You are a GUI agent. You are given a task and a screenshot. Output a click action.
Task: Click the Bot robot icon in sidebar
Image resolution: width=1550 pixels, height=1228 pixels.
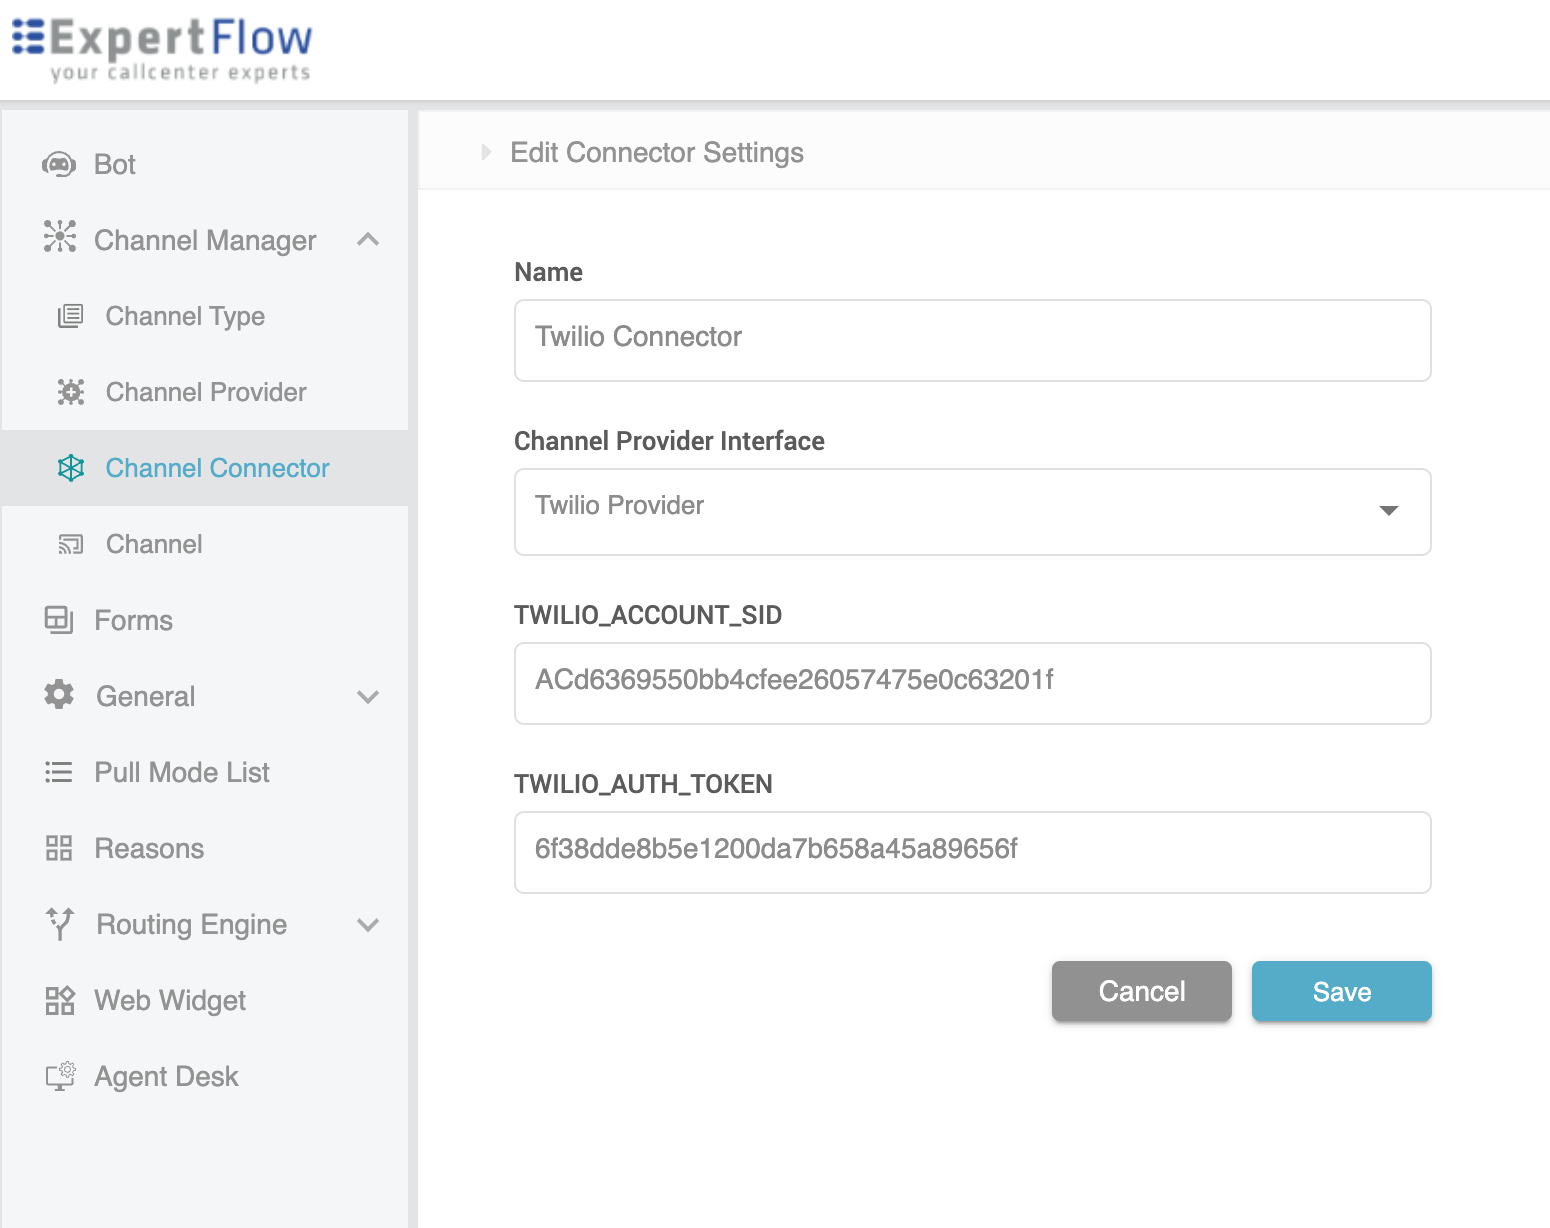coord(59,164)
